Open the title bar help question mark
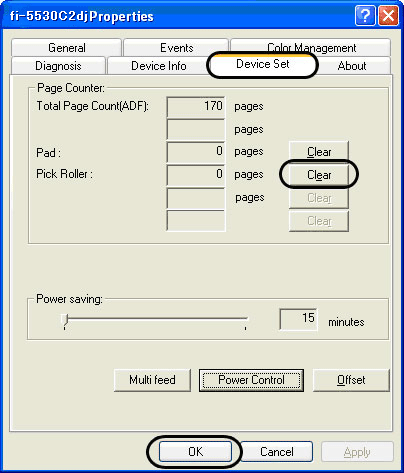Screen dimensions: 404x473 coord(365,15)
